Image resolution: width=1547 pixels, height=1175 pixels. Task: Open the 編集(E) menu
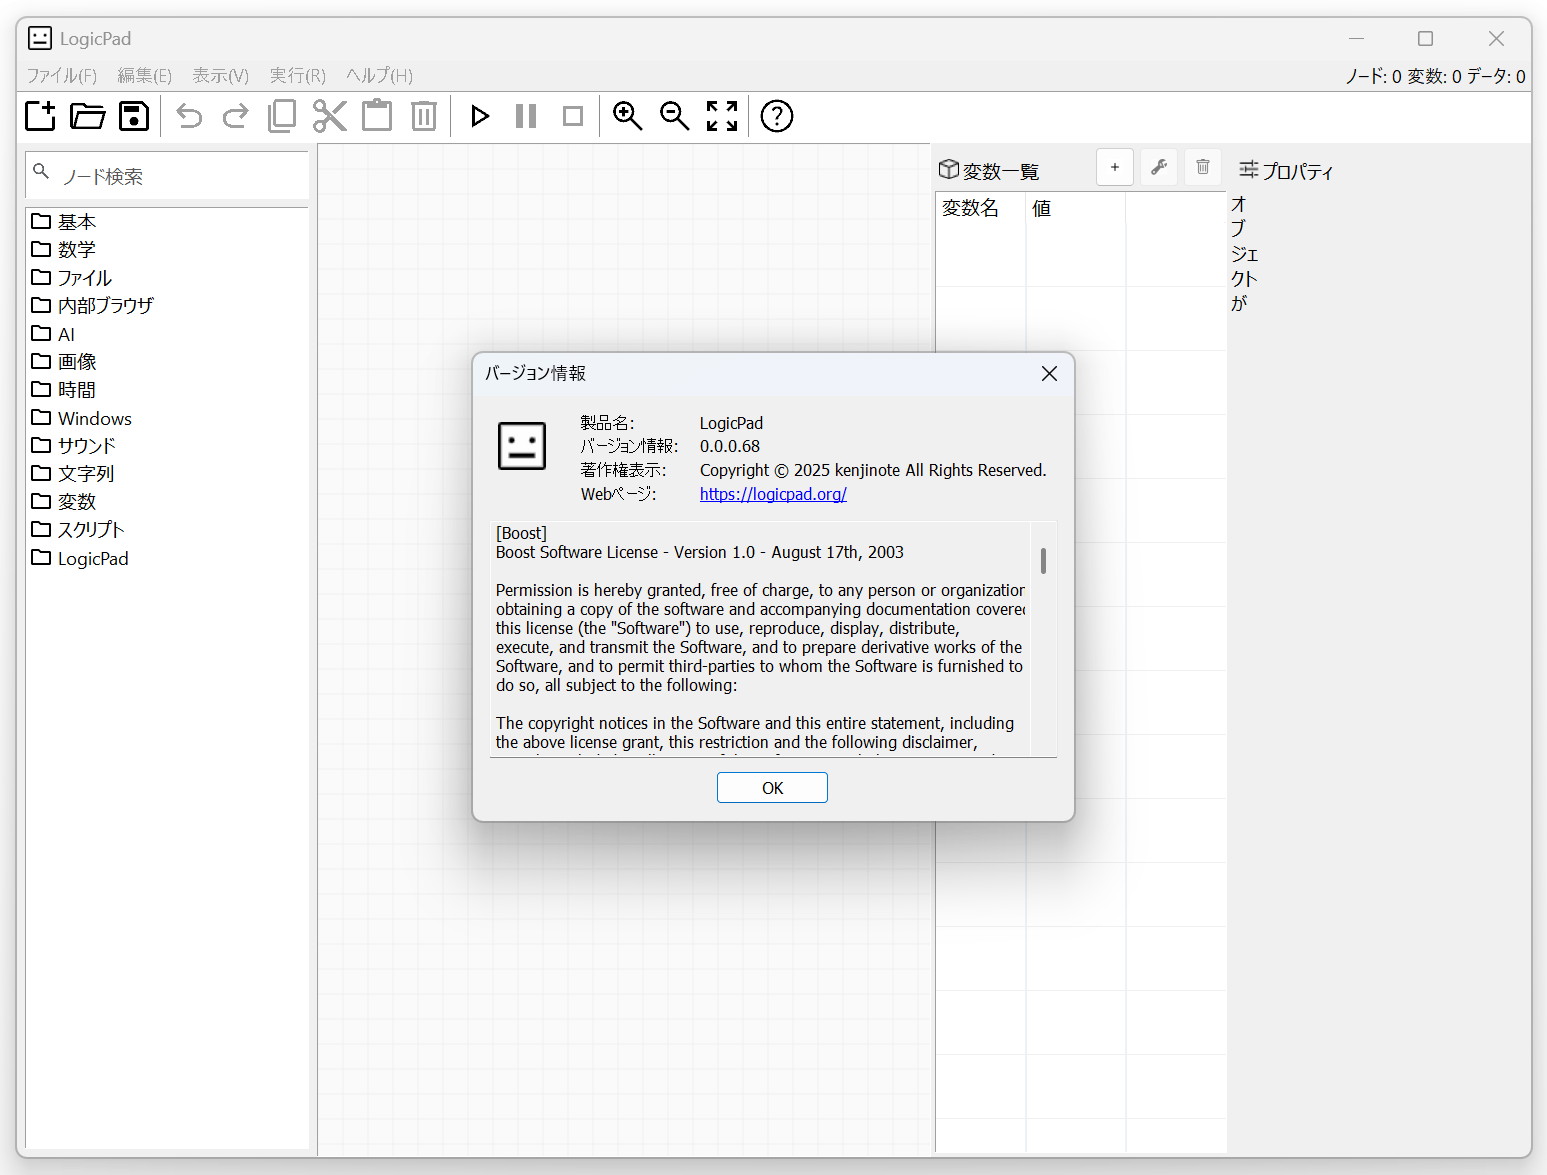point(145,76)
